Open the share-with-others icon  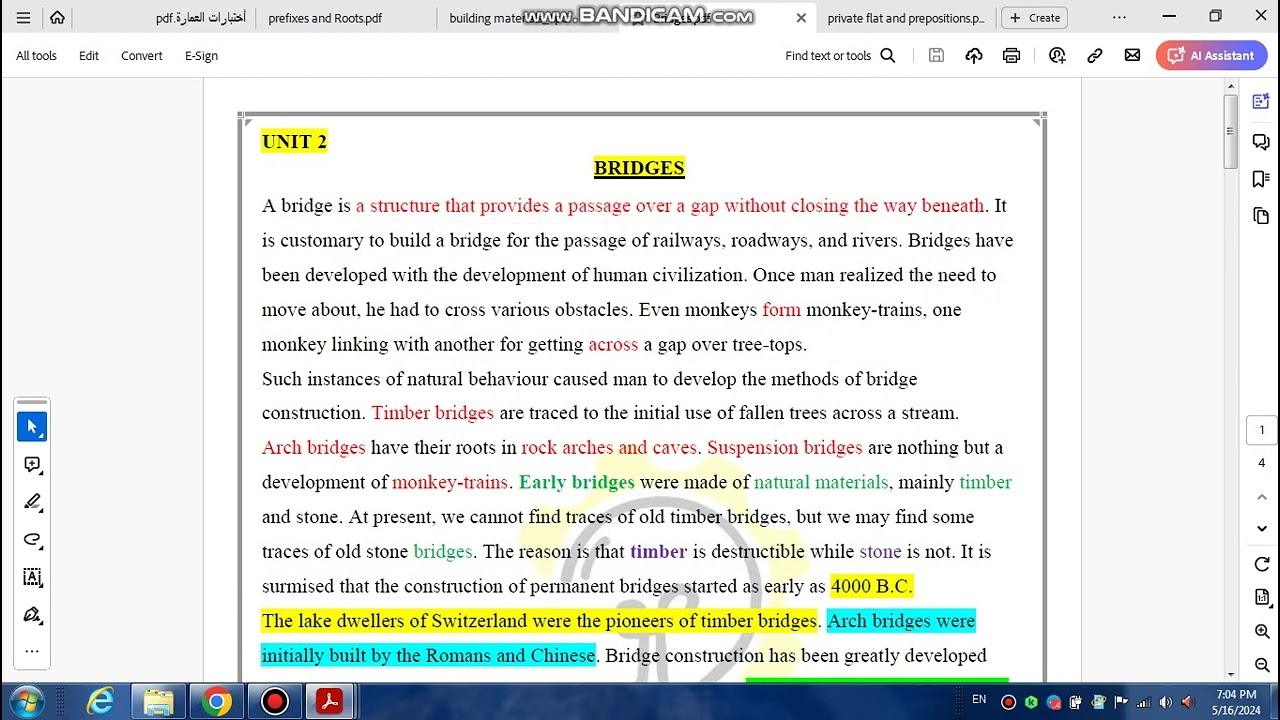1057,56
